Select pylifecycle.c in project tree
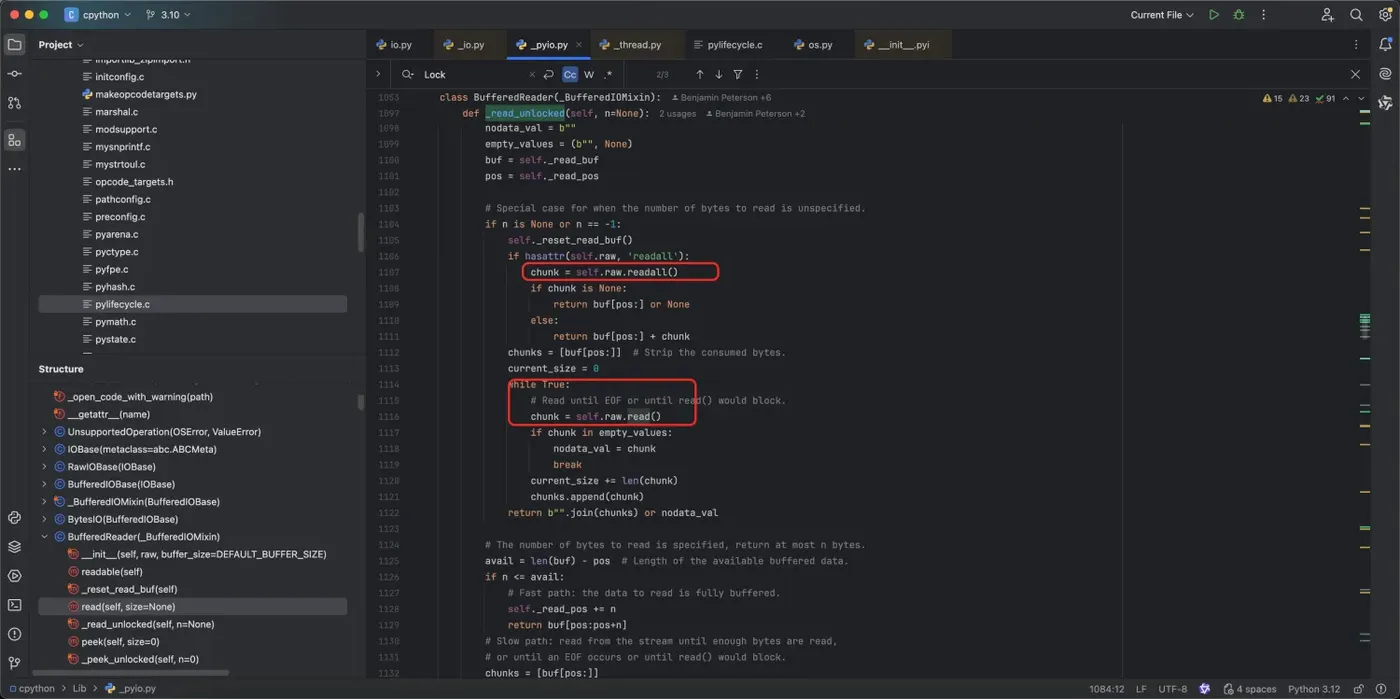1400x699 pixels. point(192,304)
